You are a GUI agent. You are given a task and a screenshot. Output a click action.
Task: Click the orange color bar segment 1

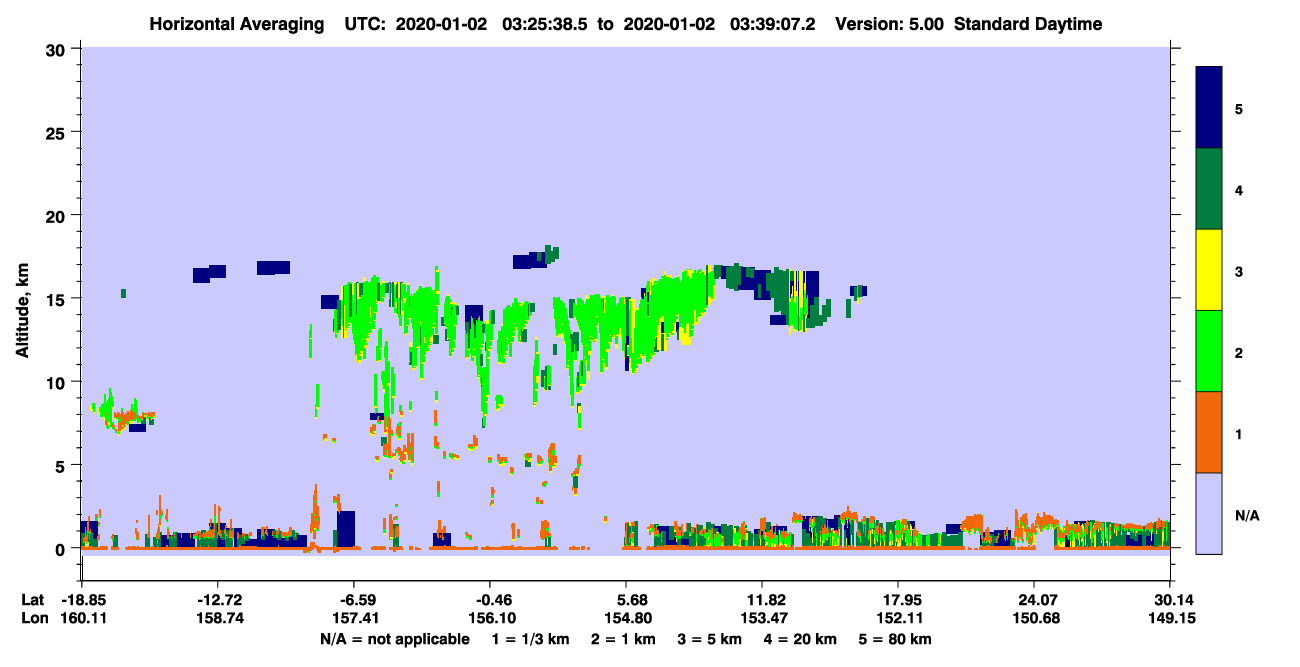[1209, 431]
